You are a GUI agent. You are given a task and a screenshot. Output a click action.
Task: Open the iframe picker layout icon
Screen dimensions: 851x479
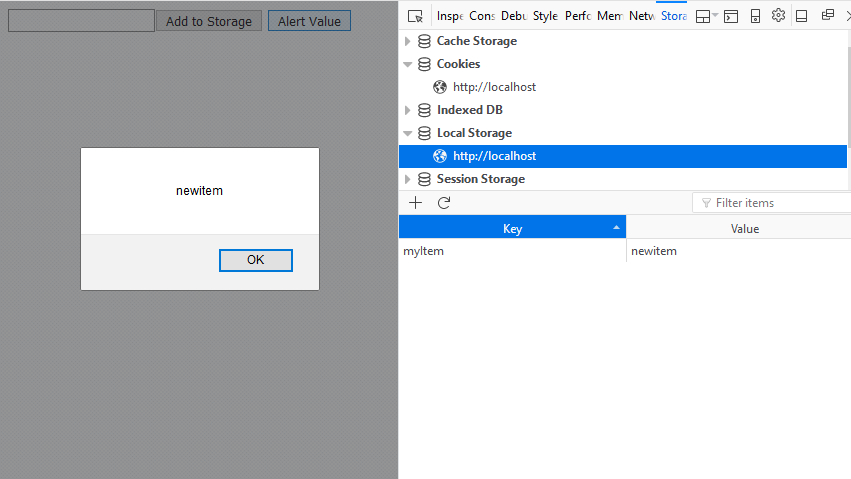pos(706,16)
